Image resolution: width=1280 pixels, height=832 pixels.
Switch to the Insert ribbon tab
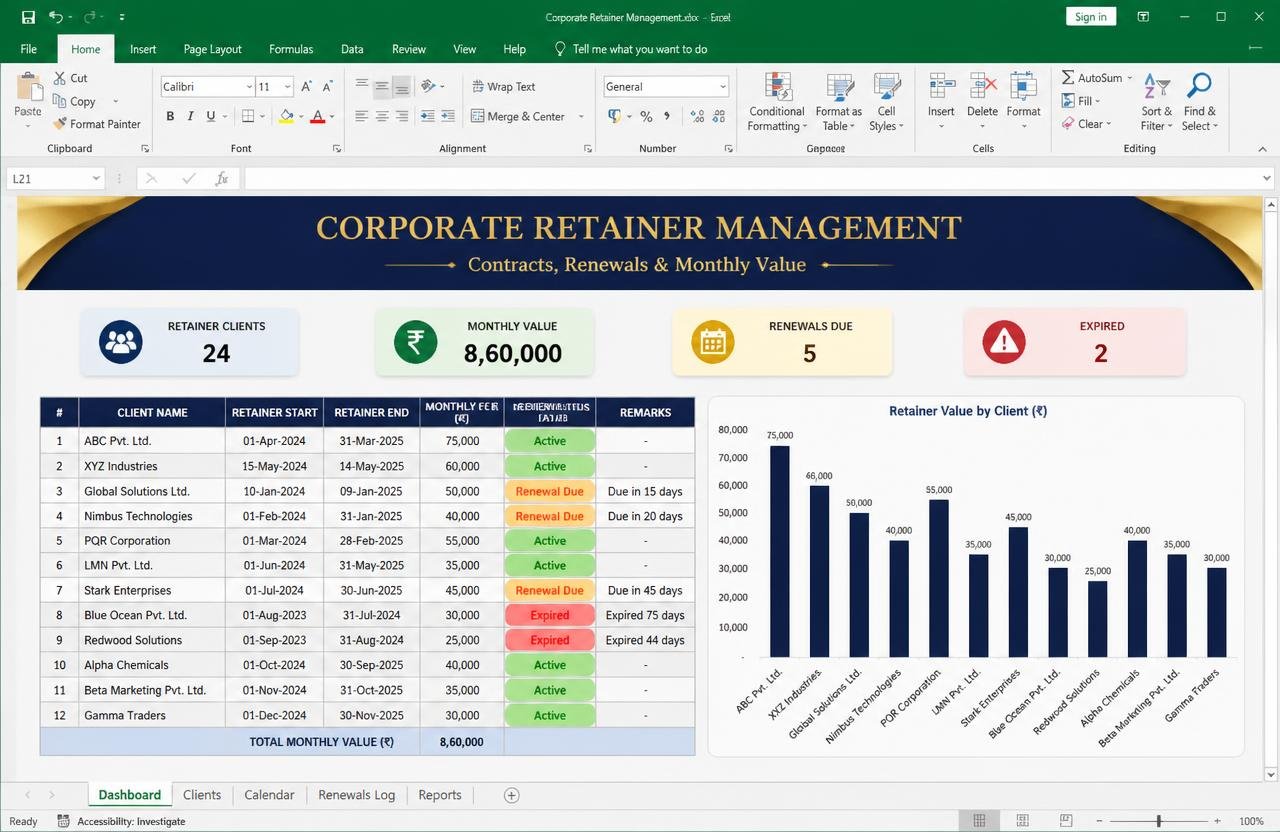[x=143, y=49]
